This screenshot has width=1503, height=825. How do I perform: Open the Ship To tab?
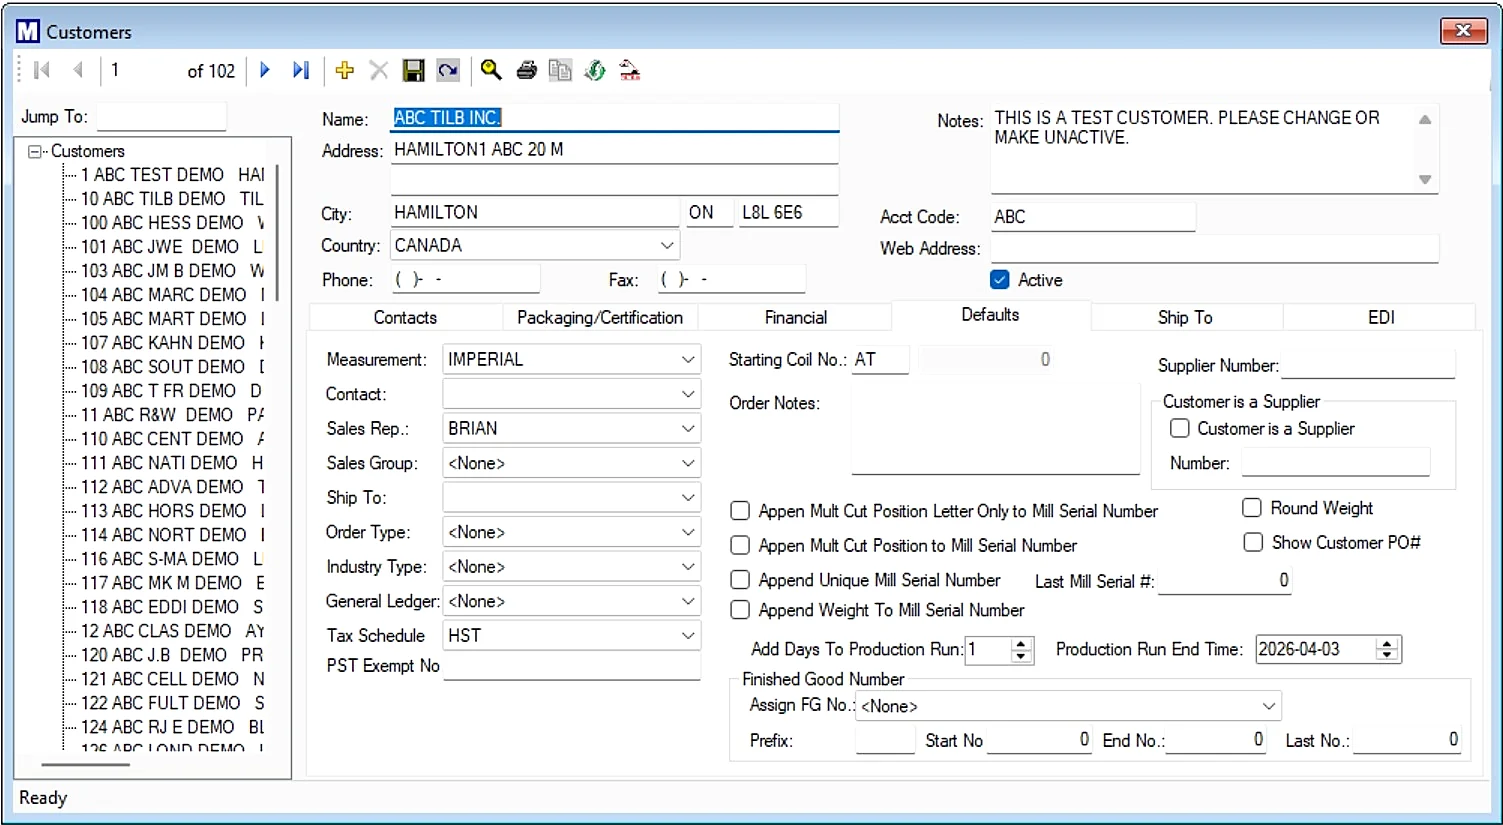[1186, 317]
